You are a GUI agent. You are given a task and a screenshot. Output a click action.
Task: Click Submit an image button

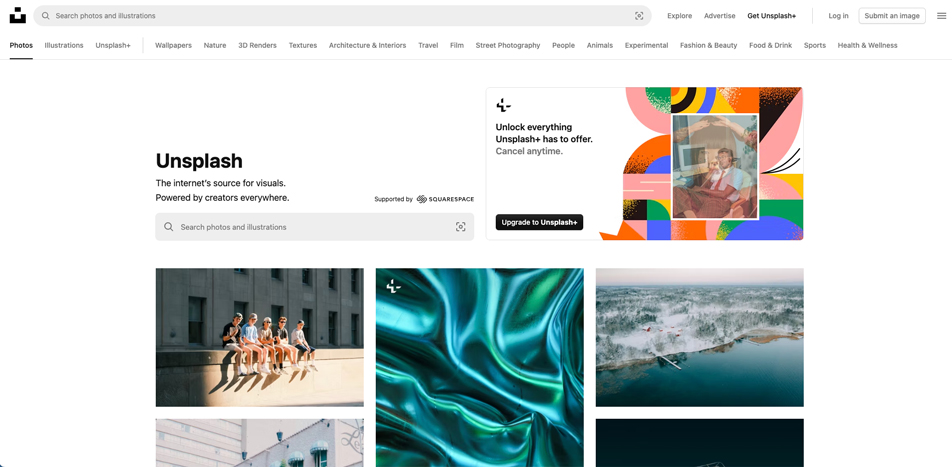[x=892, y=16]
